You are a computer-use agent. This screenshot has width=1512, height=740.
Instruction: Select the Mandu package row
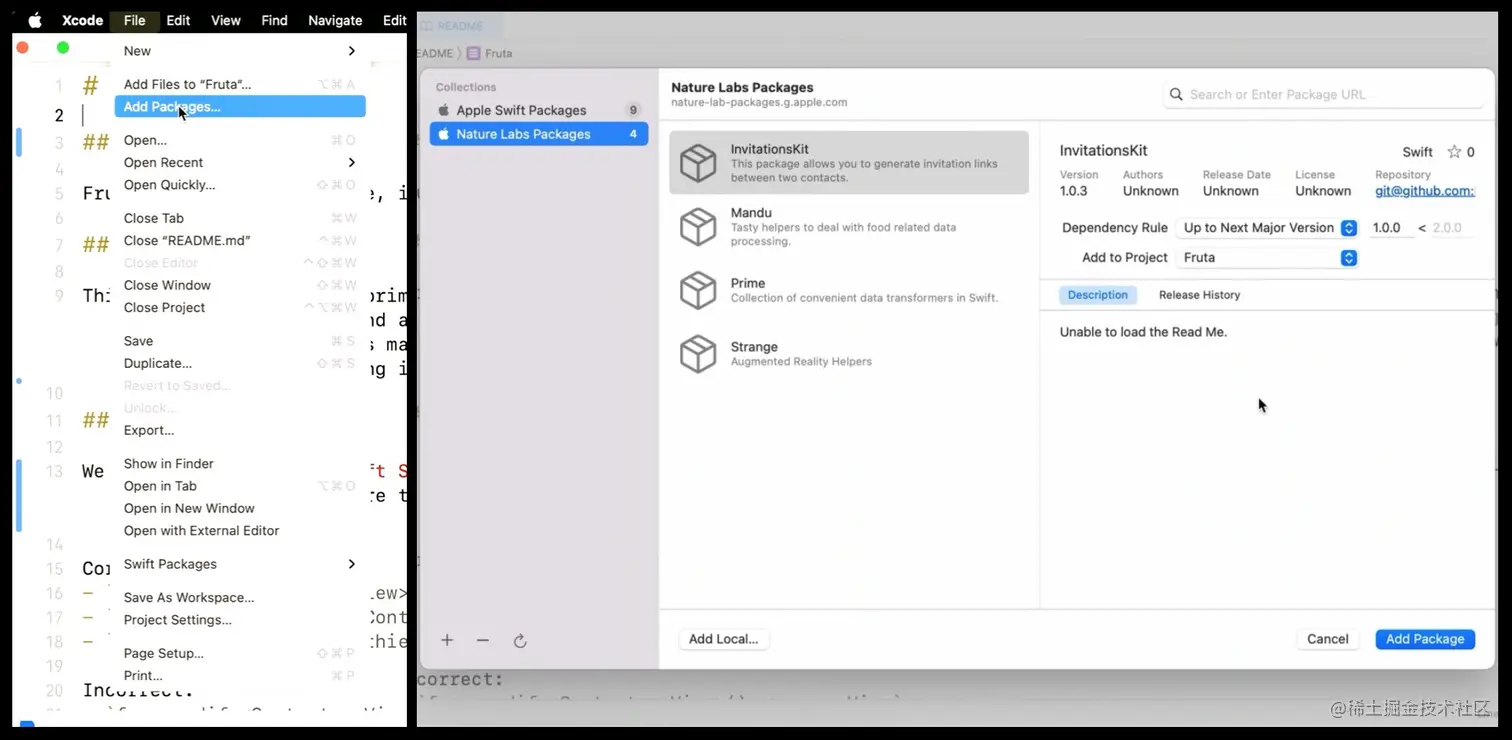pos(849,227)
